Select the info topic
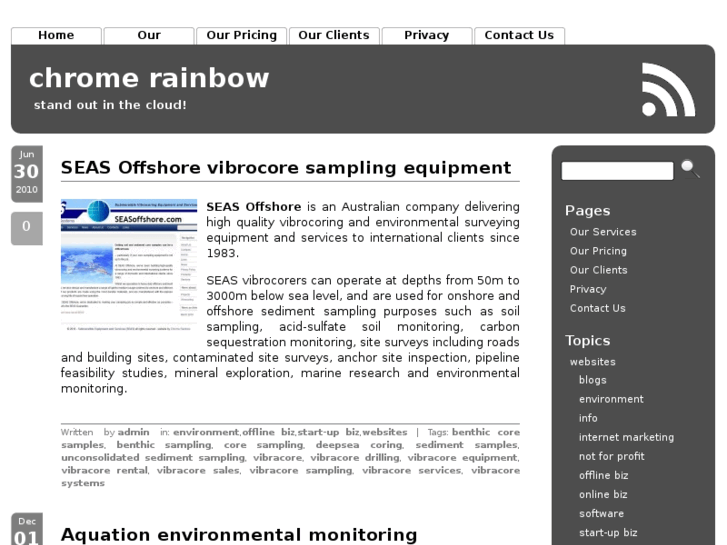Screen dimensions: 727x545 pos(588,418)
